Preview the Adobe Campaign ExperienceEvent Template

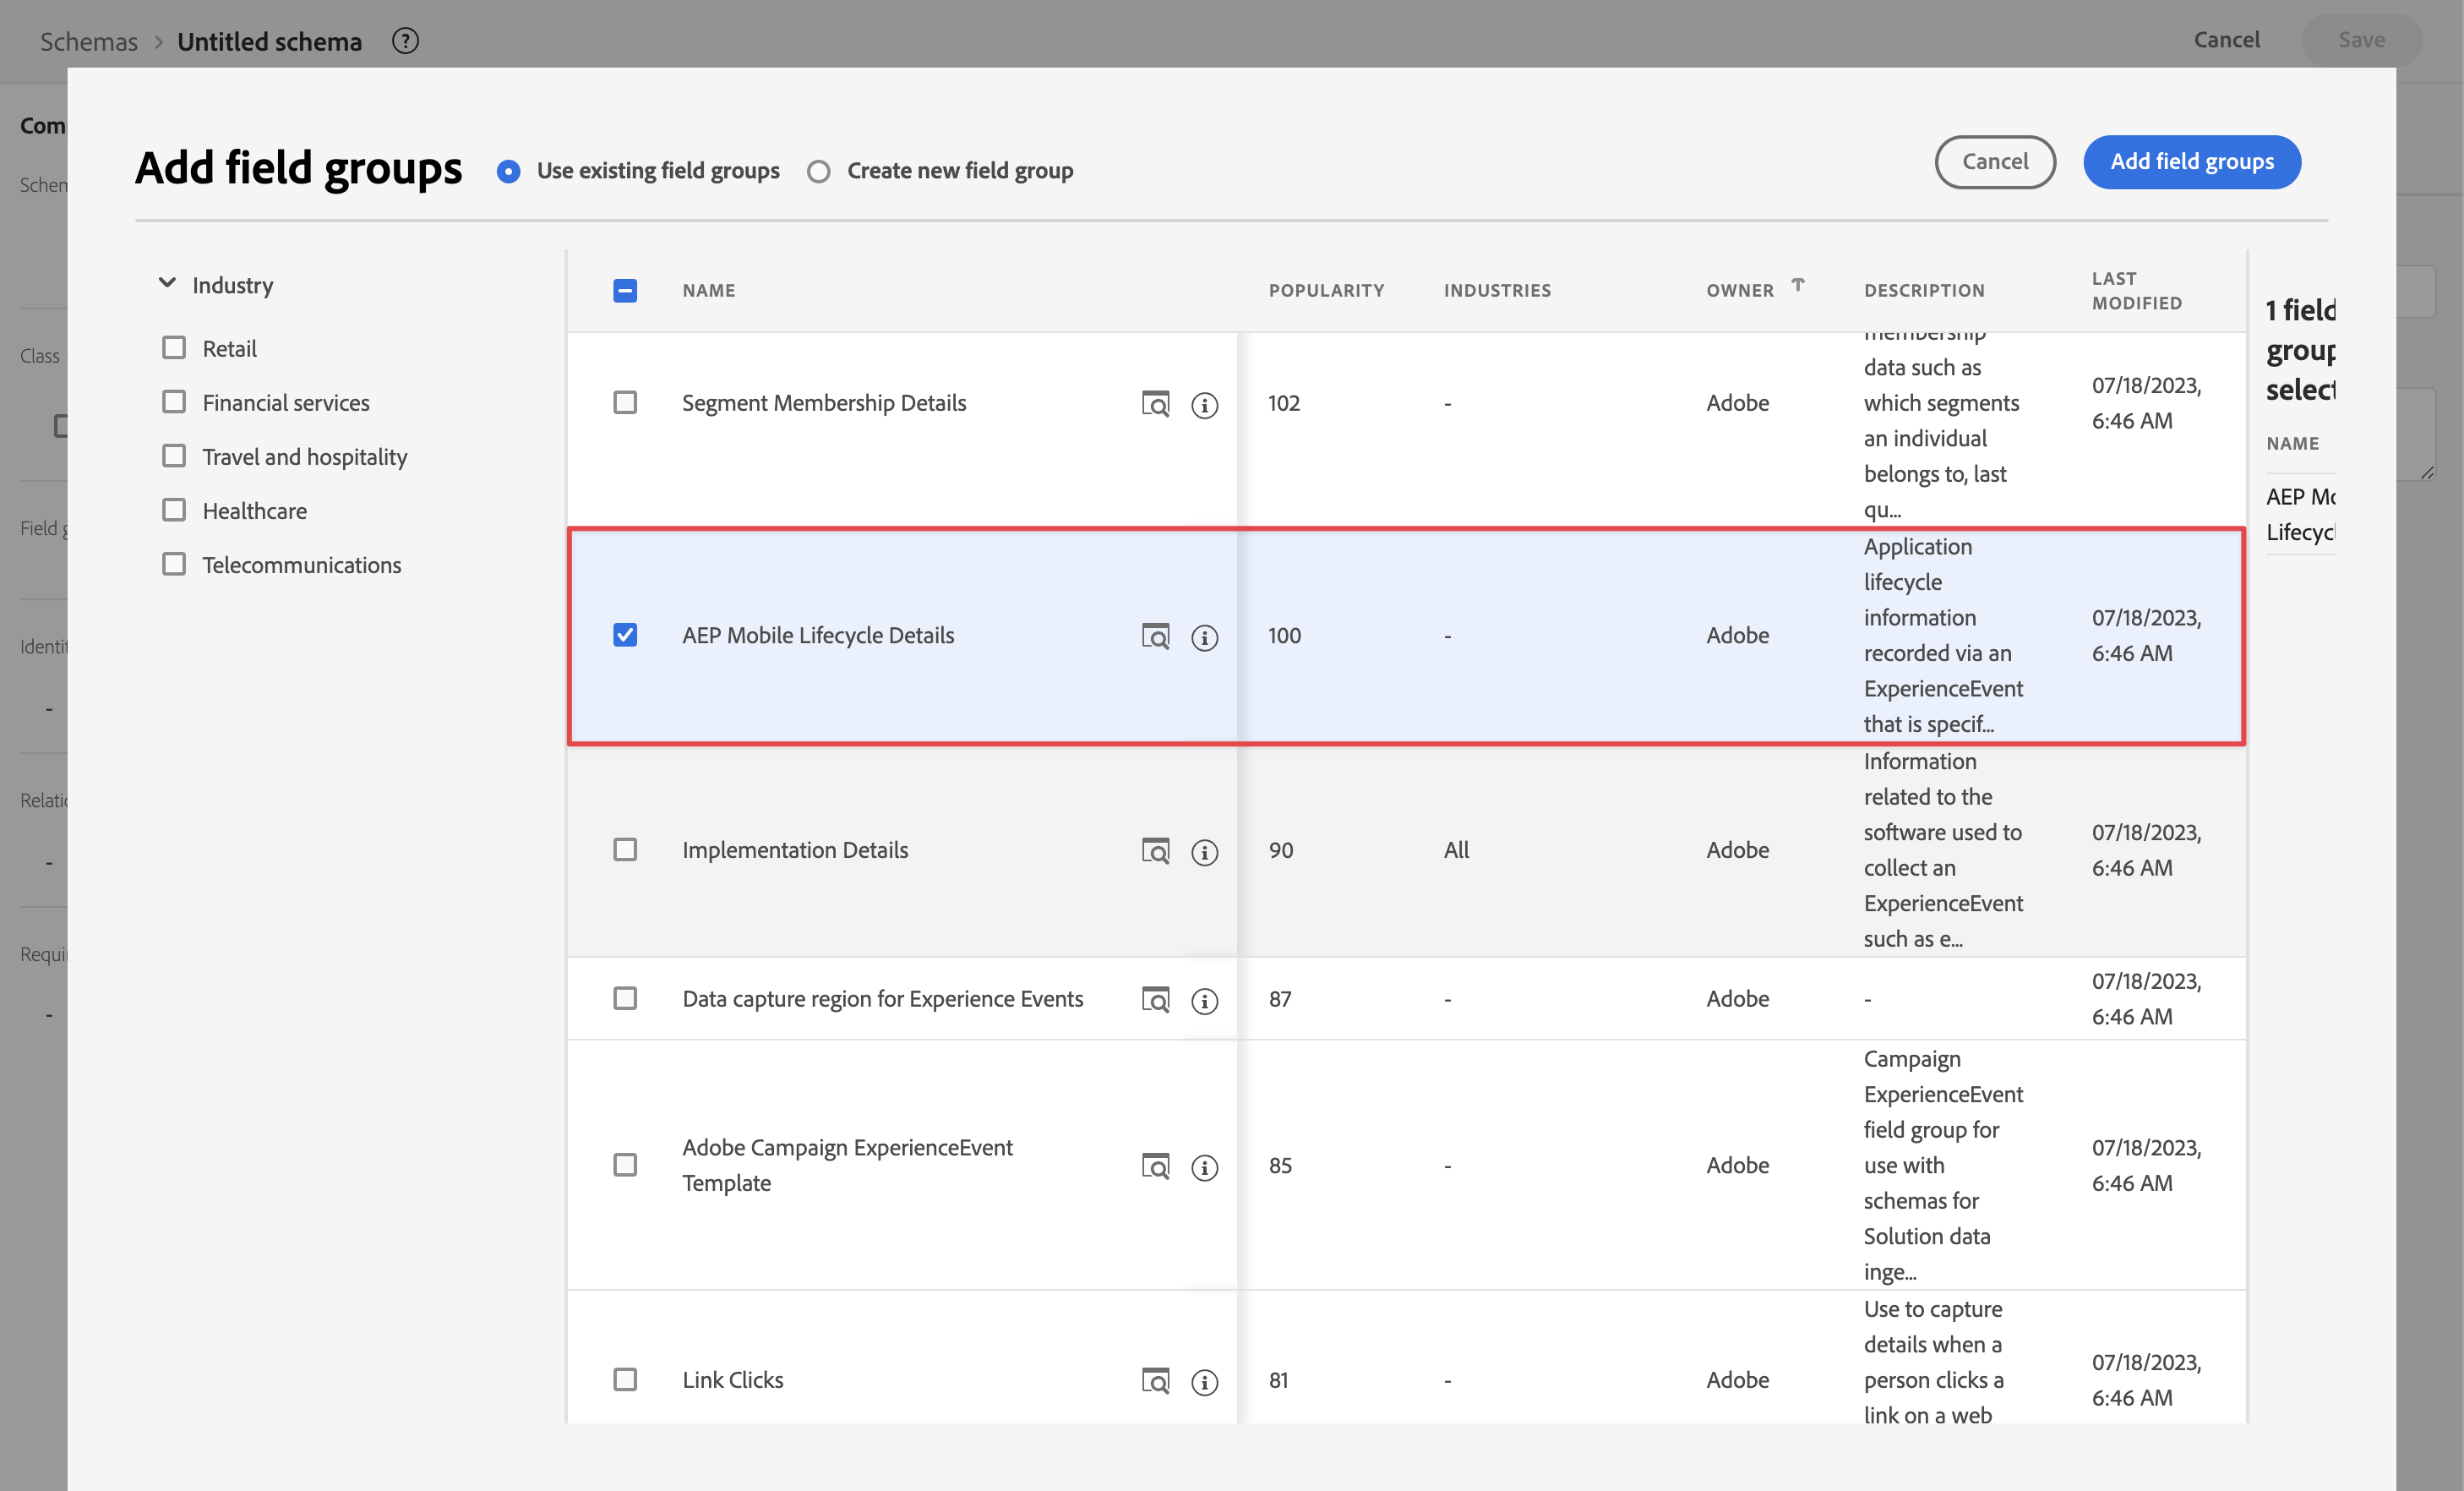tap(1155, 1166)
